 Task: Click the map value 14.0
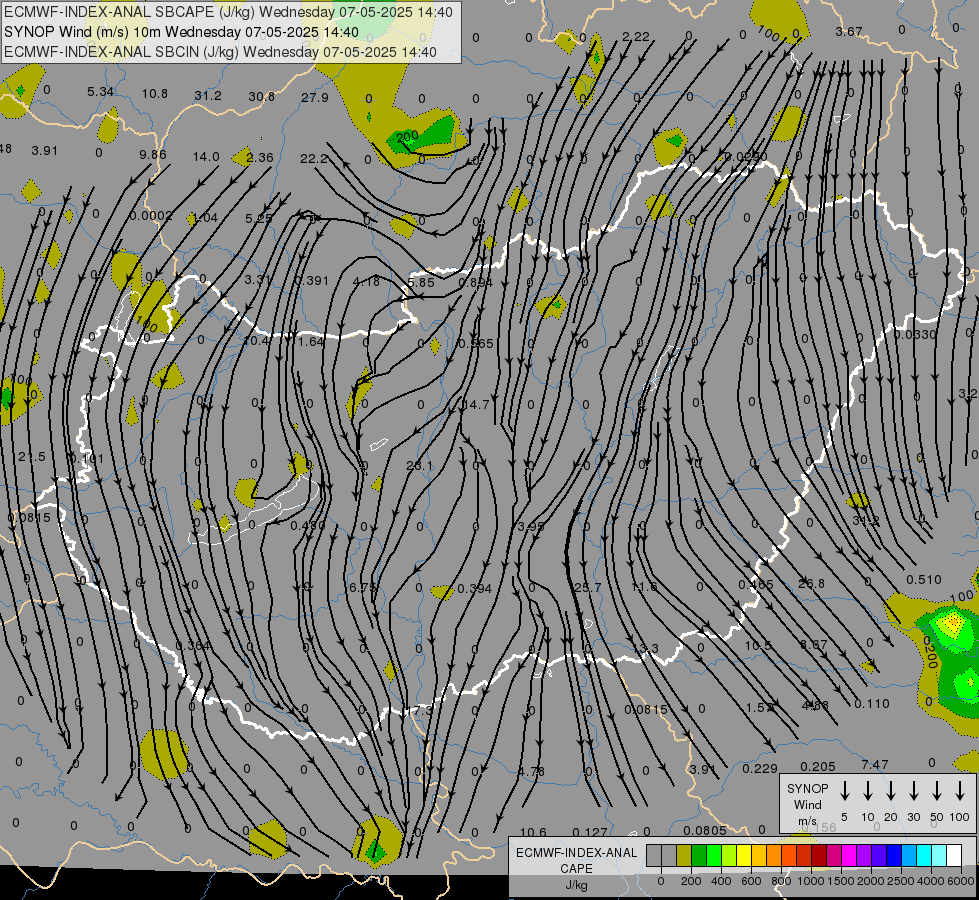click(x=206, y=156)
